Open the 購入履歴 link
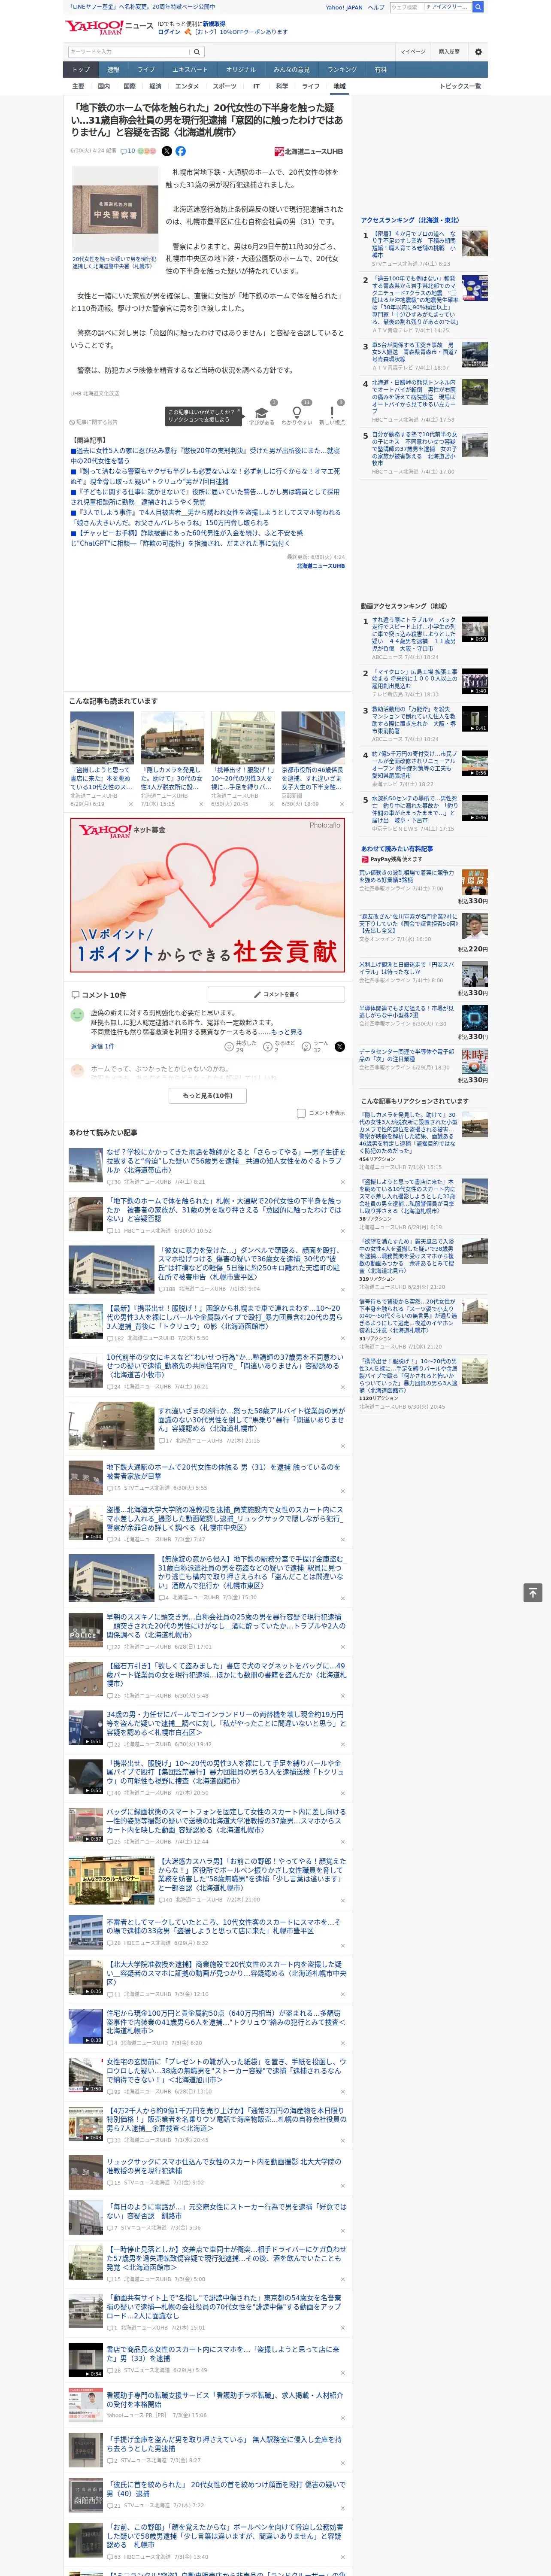Viewport: 551px width, 2576px height. [449, 52]
